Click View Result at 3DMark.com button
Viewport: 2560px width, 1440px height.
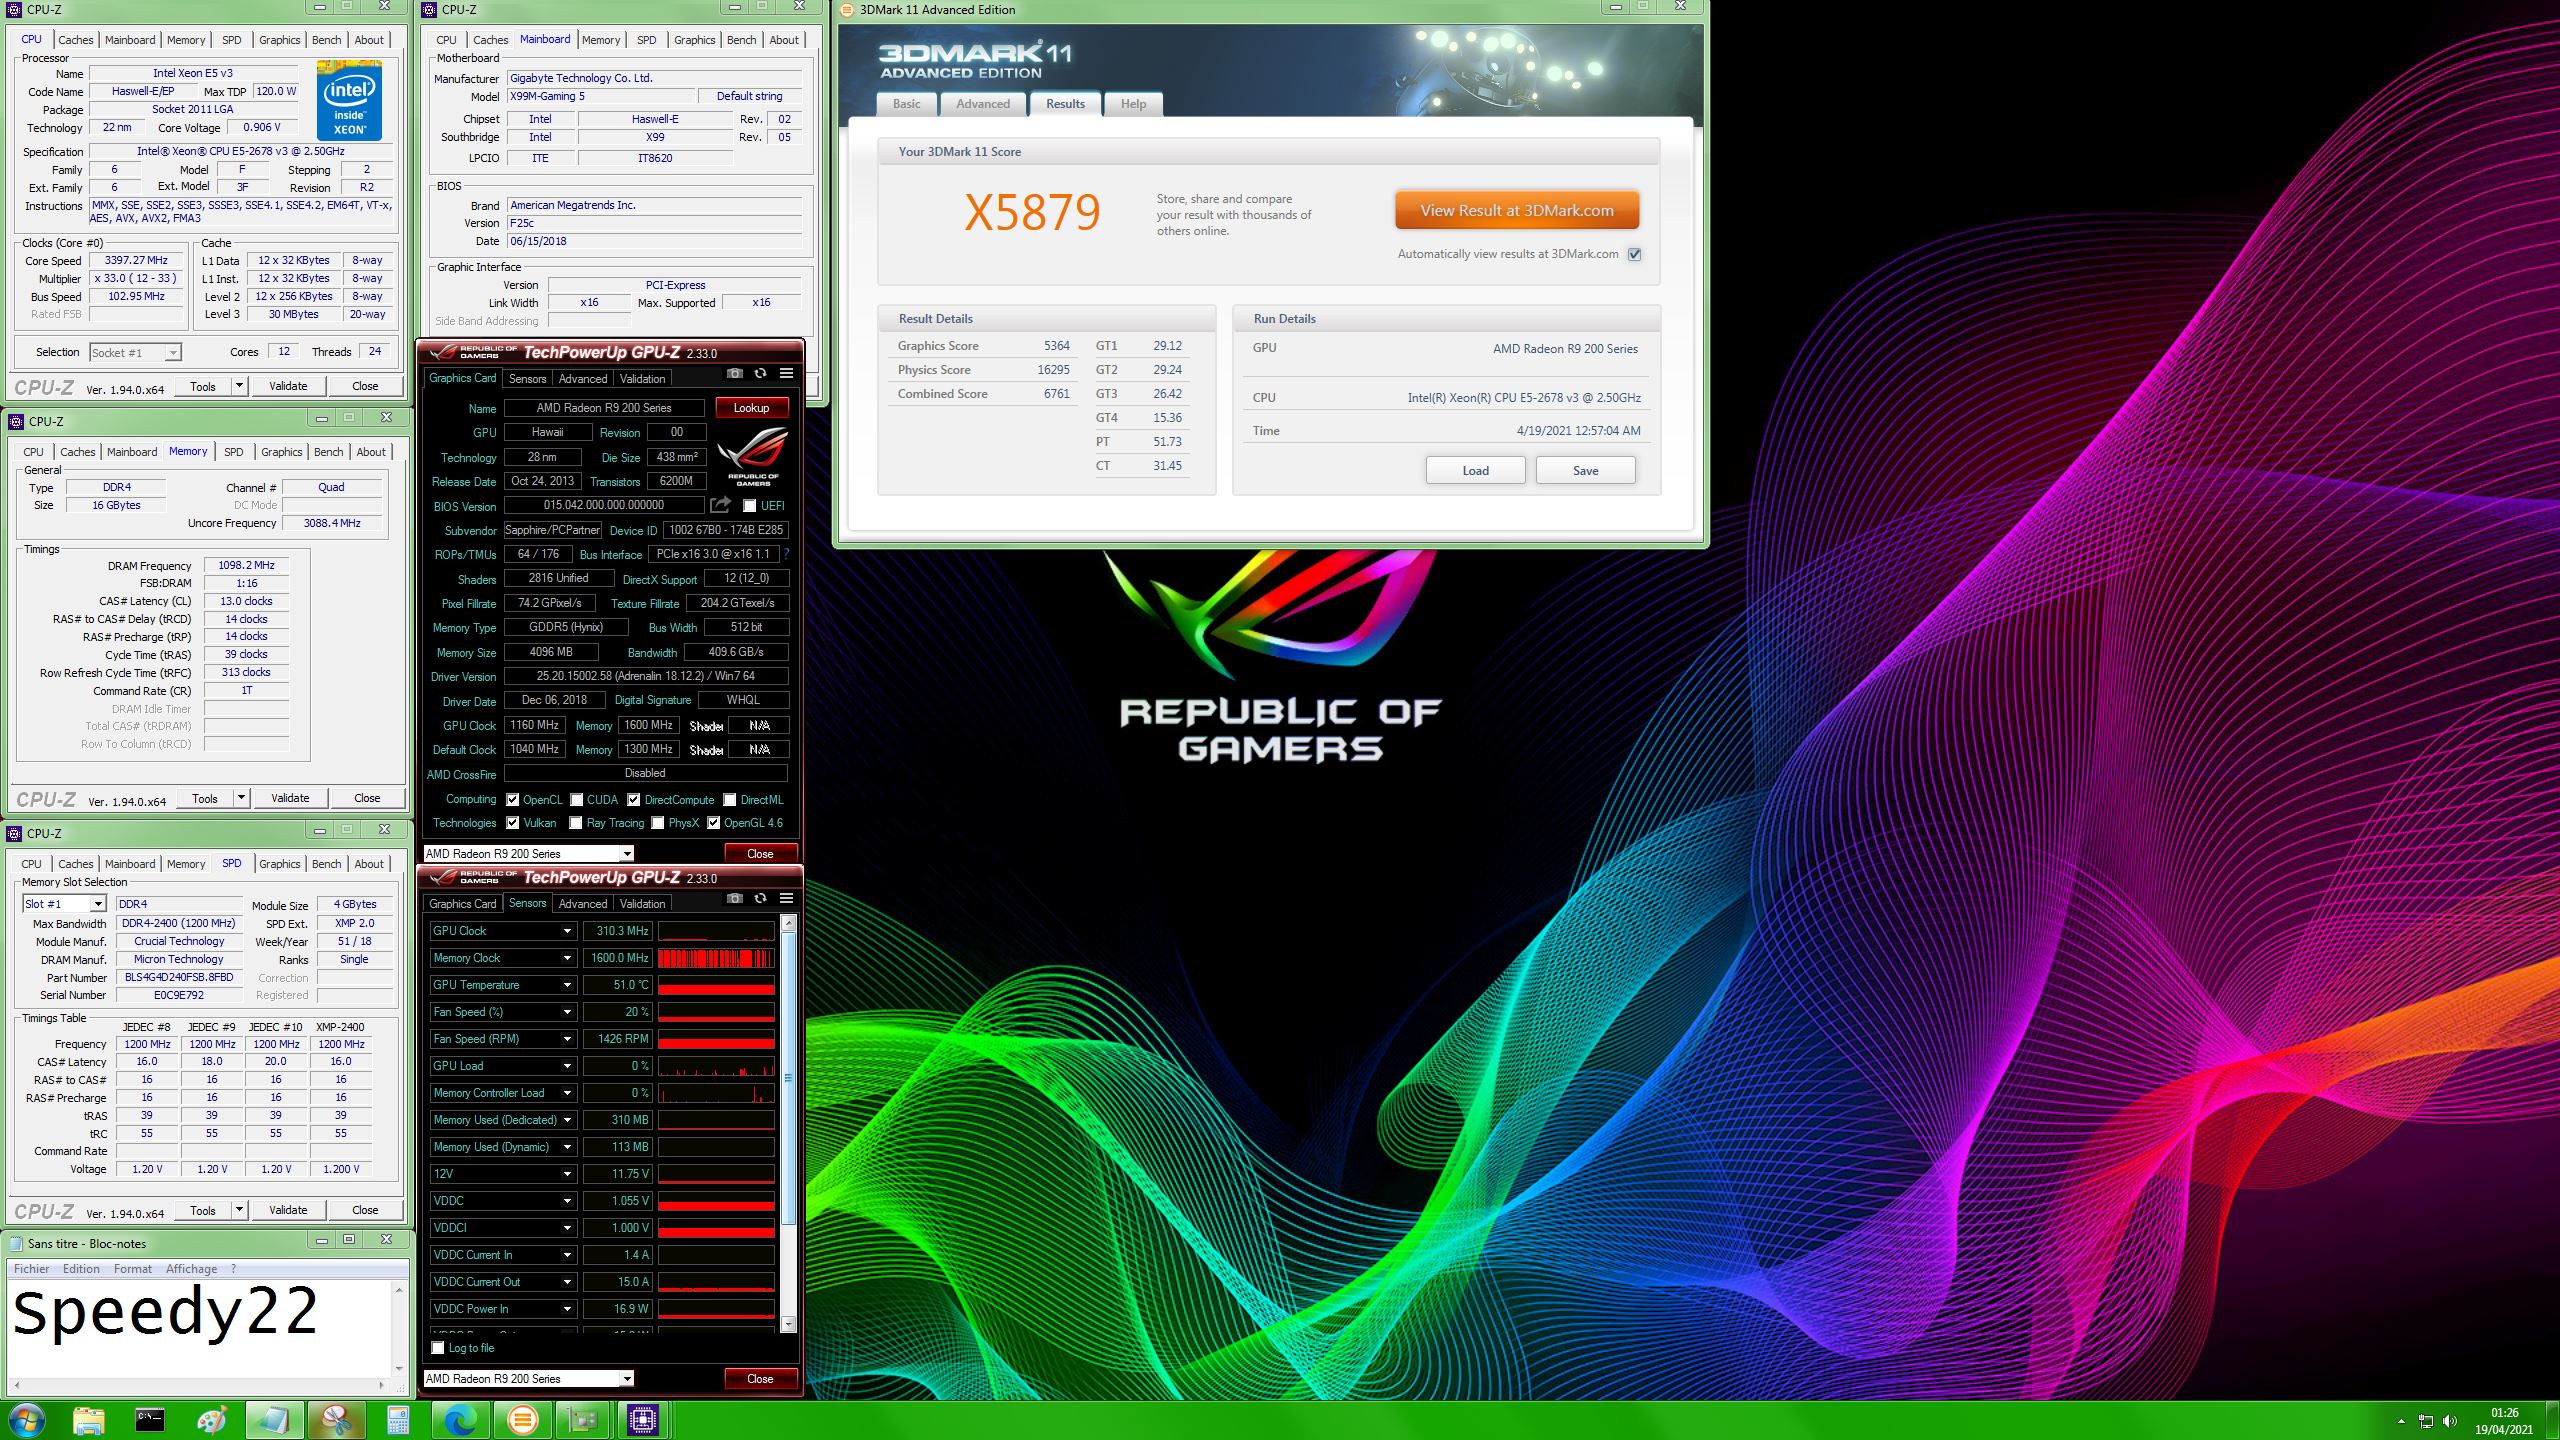tap(1516, 211)
